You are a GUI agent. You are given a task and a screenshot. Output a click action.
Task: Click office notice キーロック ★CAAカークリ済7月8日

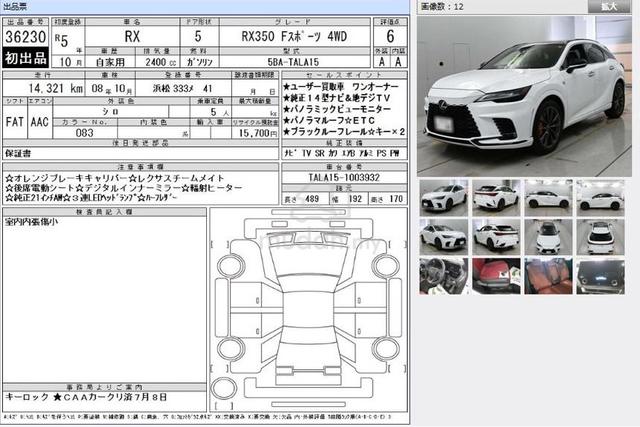(x=86, y=397)
